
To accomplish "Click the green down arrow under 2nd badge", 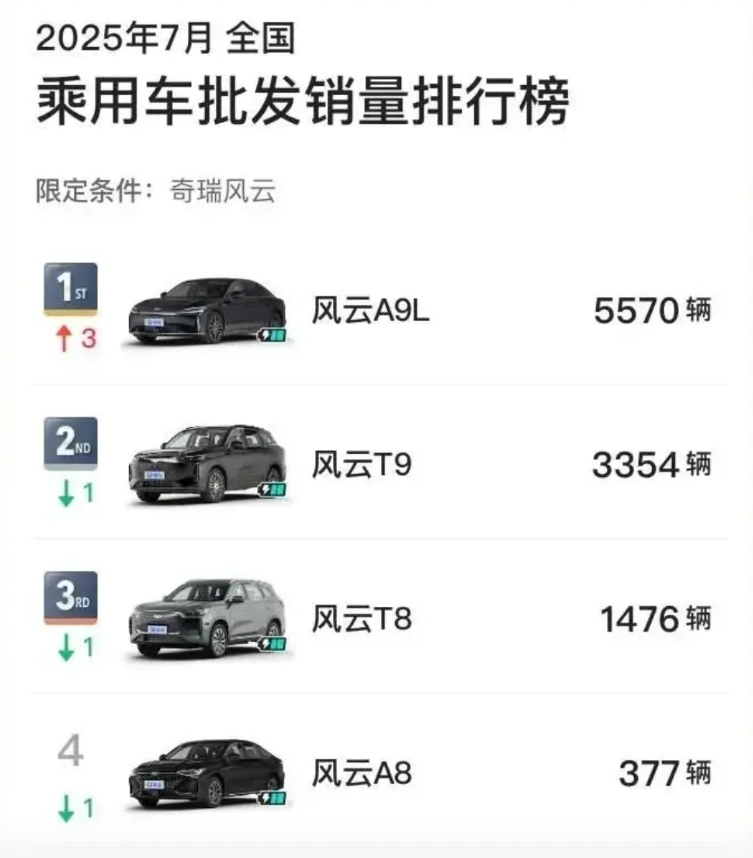I will (x=66, y=494).
